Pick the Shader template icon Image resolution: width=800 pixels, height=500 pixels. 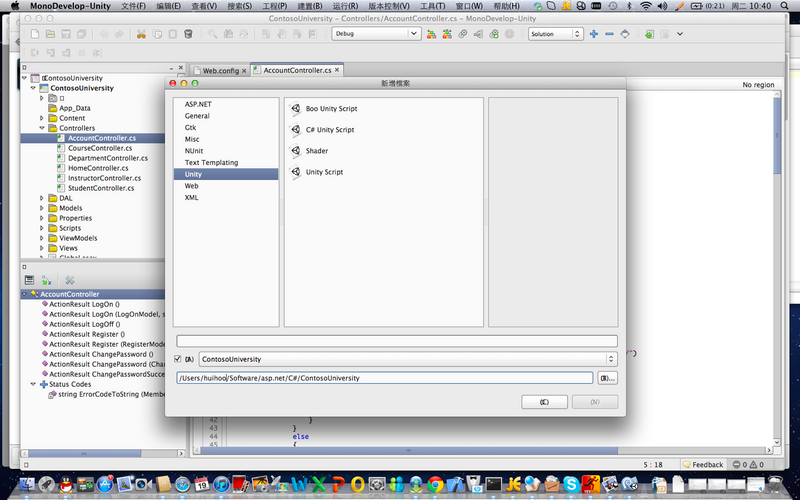pos(297,151)
